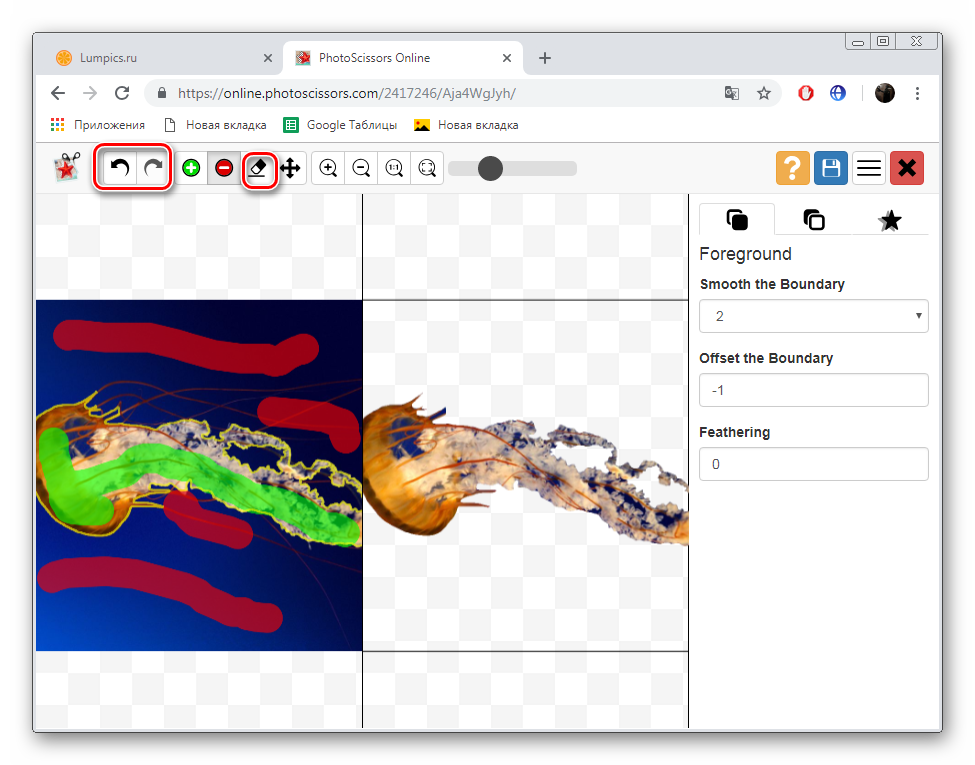Screen dimensions: 975x765
Task: Switch to the star Shadow tab
Action: pos(890,220)
